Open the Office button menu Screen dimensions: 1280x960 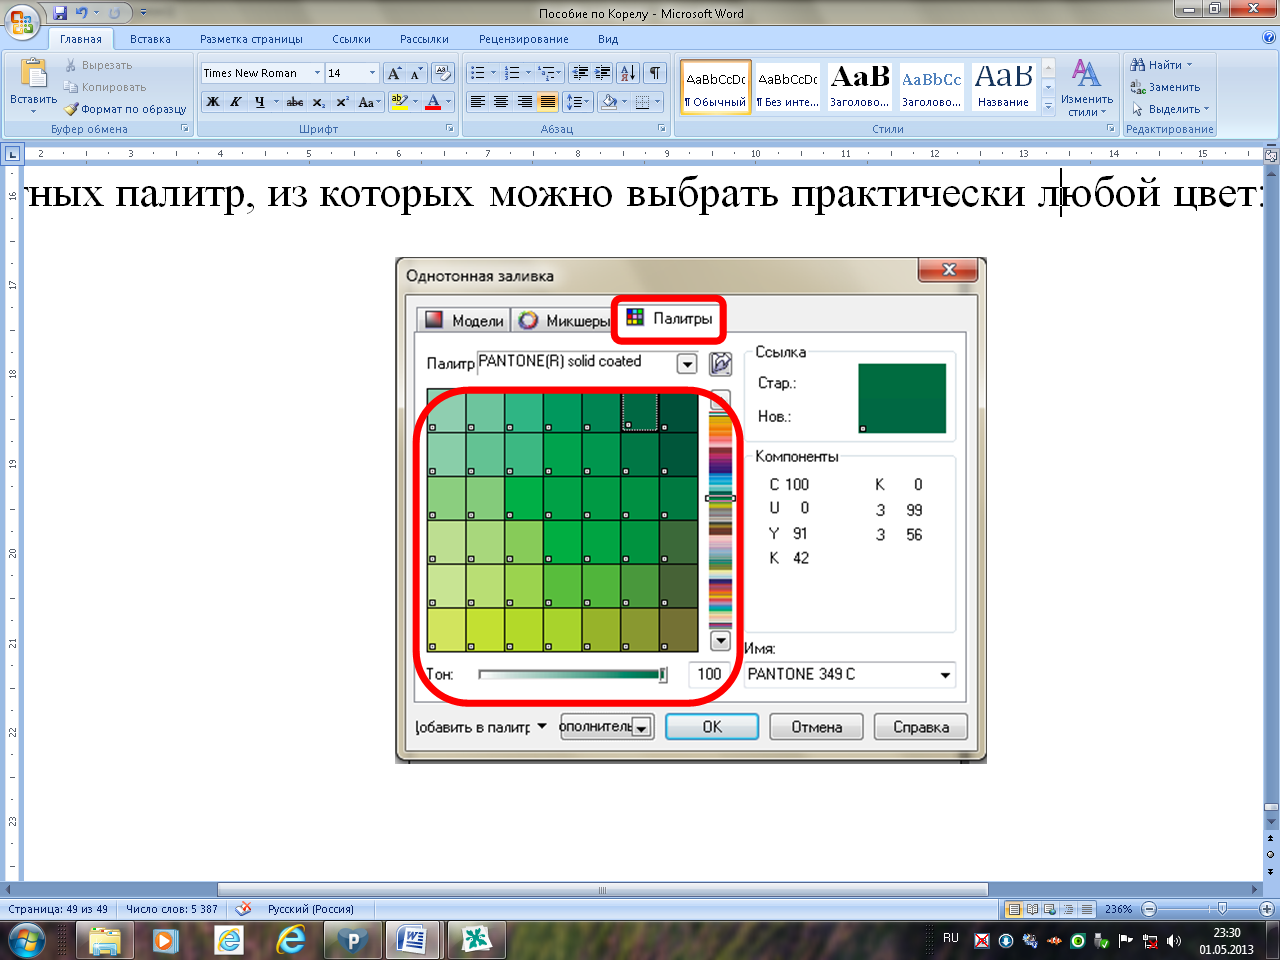(22, 21)
